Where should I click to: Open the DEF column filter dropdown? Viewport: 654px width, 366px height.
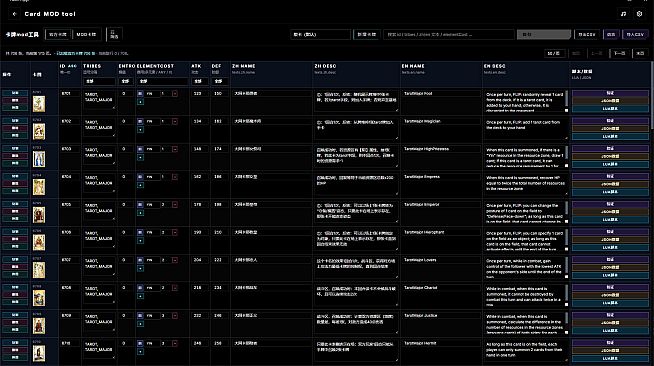coord(219,81)
